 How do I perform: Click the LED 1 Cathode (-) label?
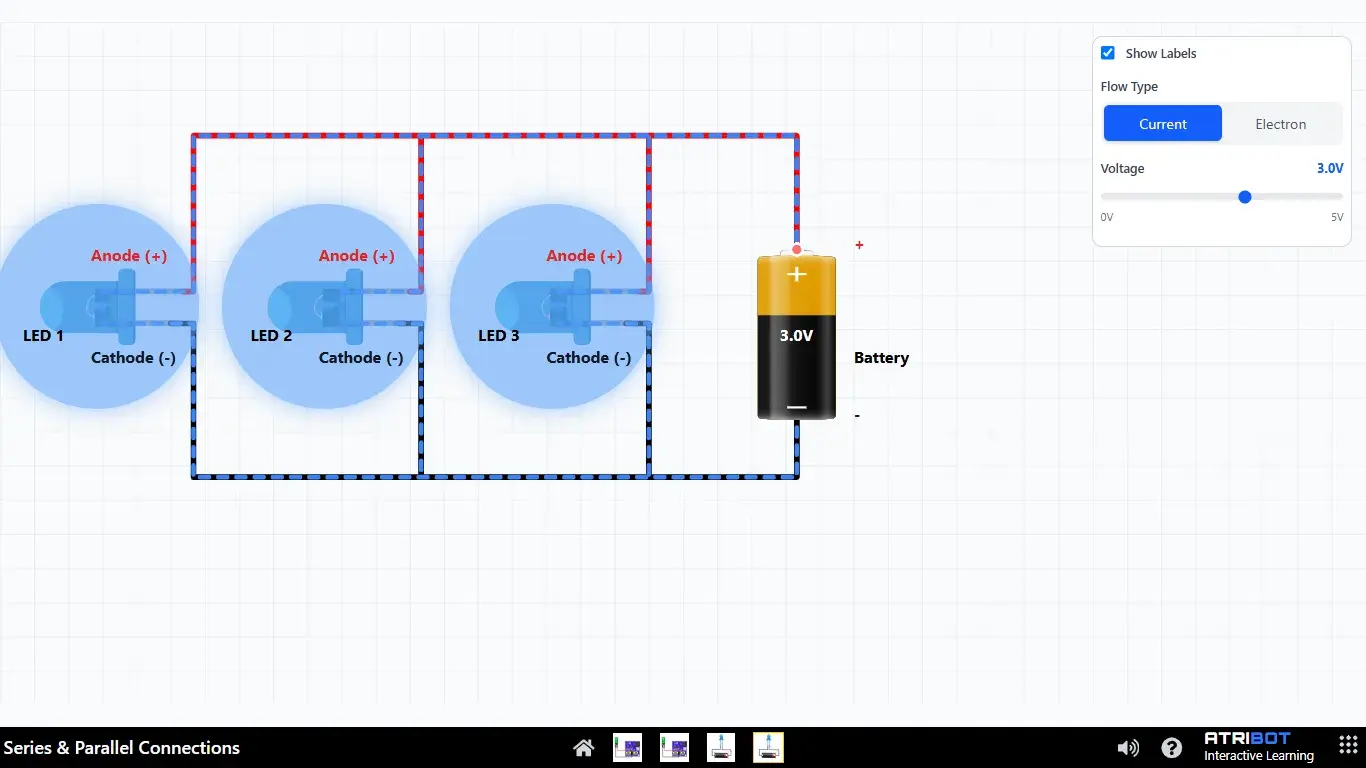pos(133,358)
